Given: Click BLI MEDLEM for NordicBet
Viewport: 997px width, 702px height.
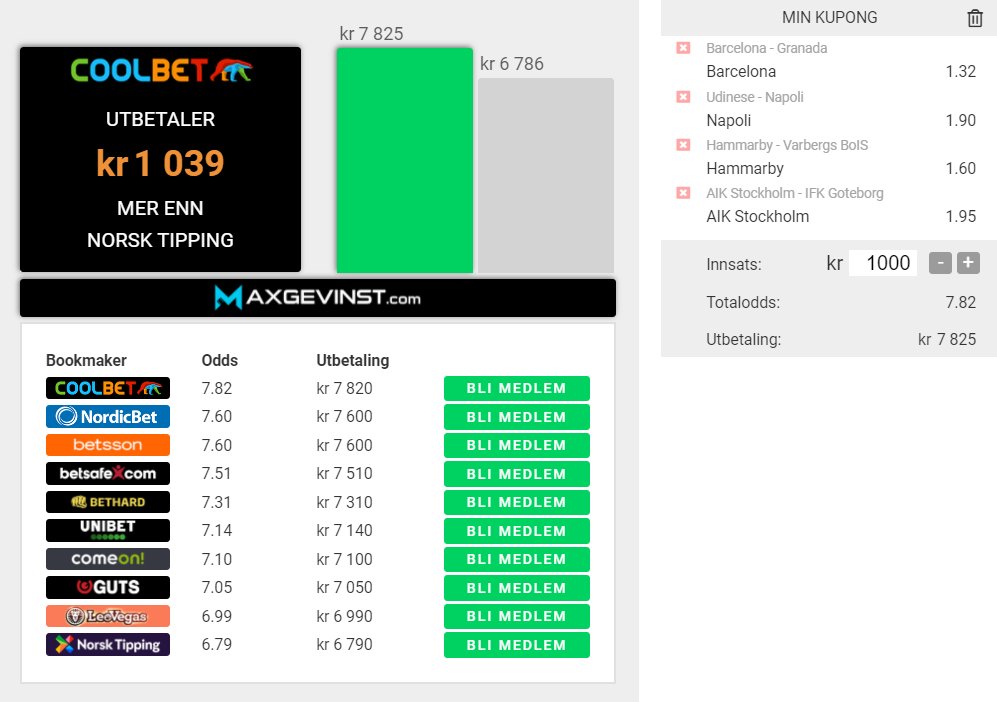Looking at the screenshot, I should pyautogui.click(x=516, y=417).
